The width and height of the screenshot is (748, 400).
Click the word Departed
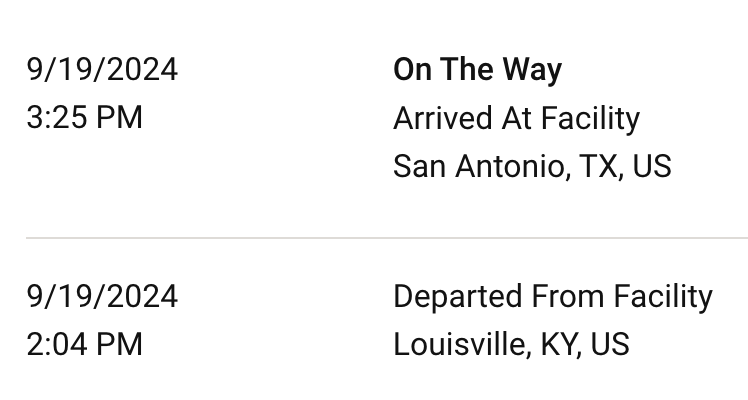[458, 297]
